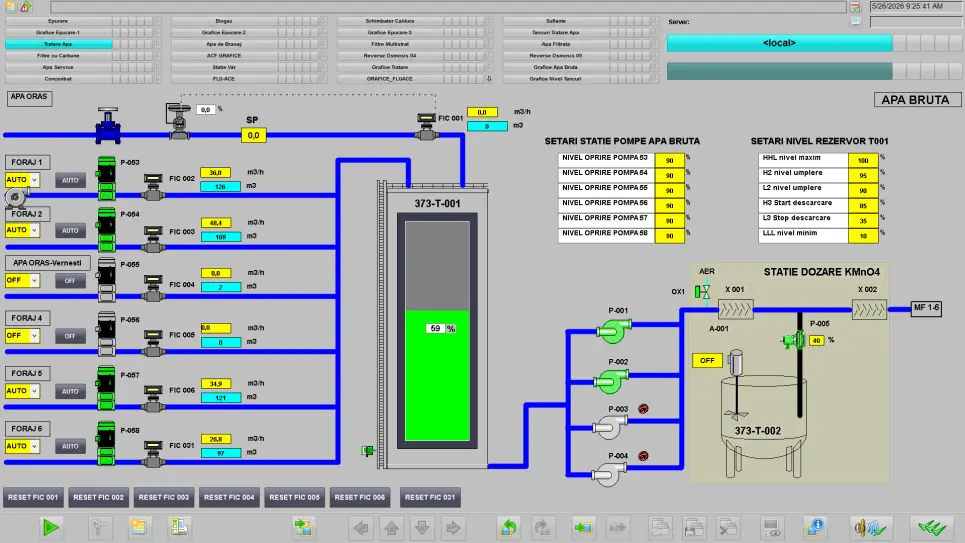Screen dimensions: 965x543
Task: Click the blue info icon in bottom toolbar
Action: point(814,528)
